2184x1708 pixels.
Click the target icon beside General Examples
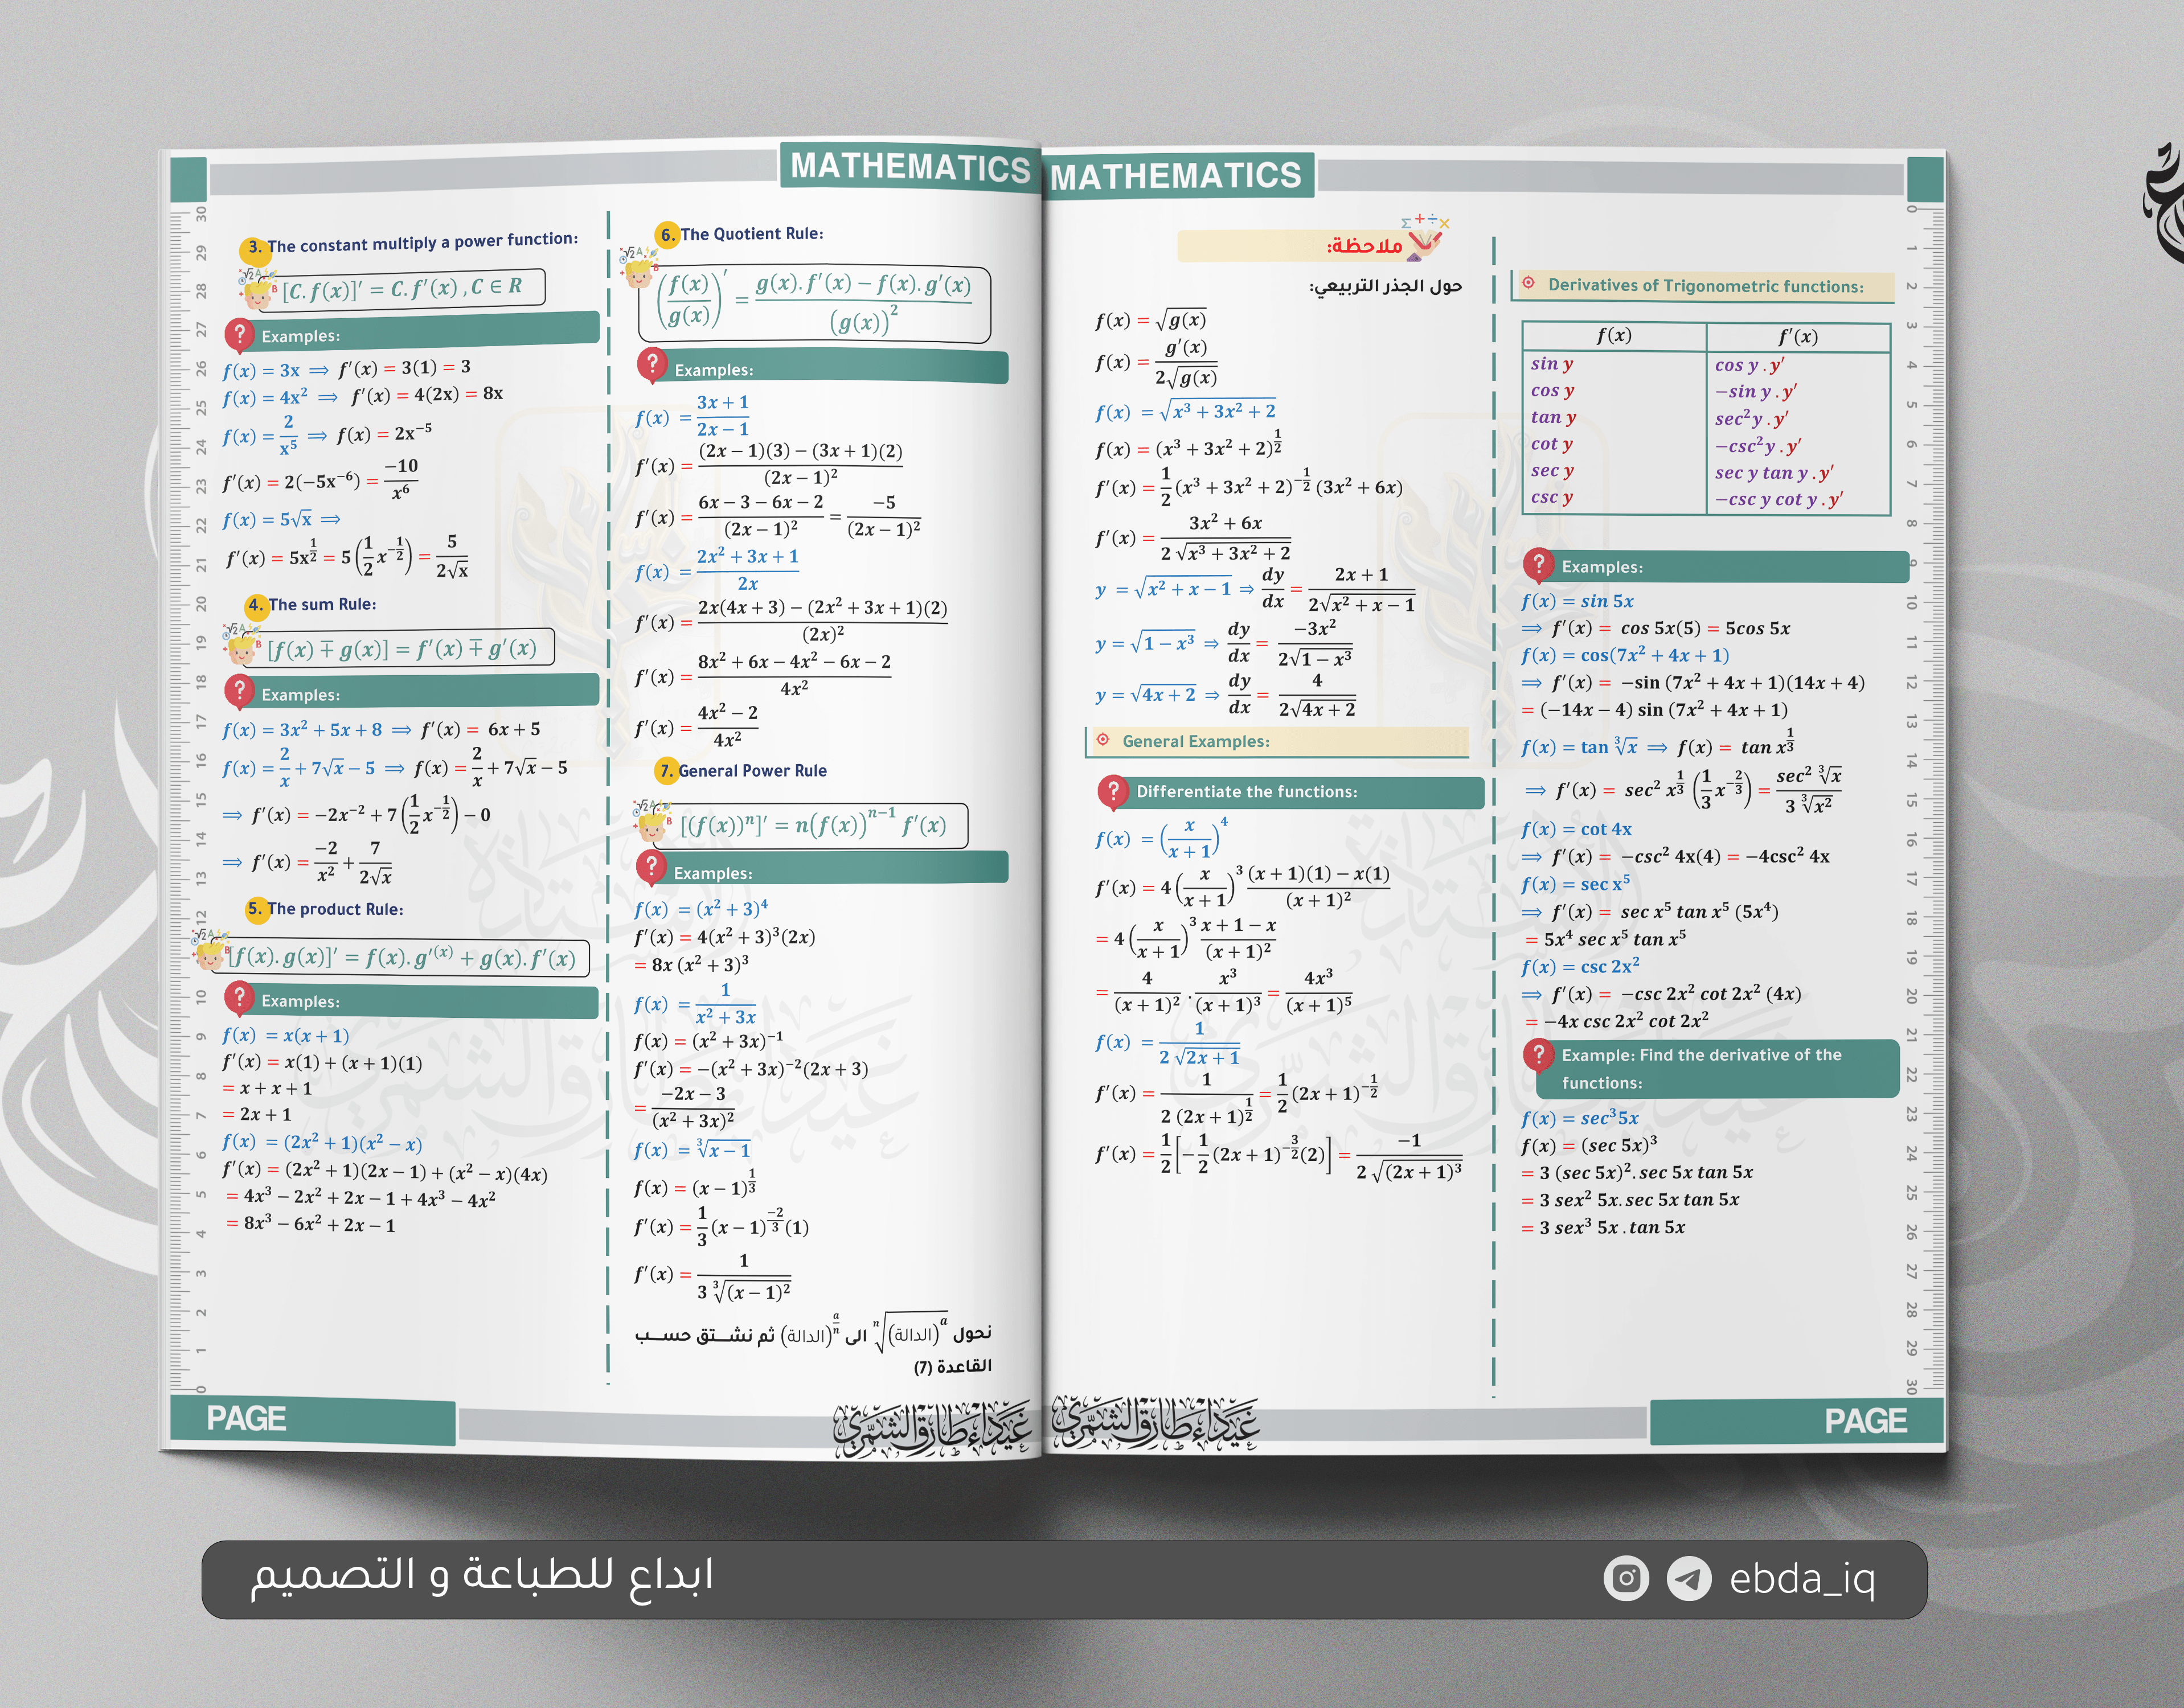coord(1103,740)
